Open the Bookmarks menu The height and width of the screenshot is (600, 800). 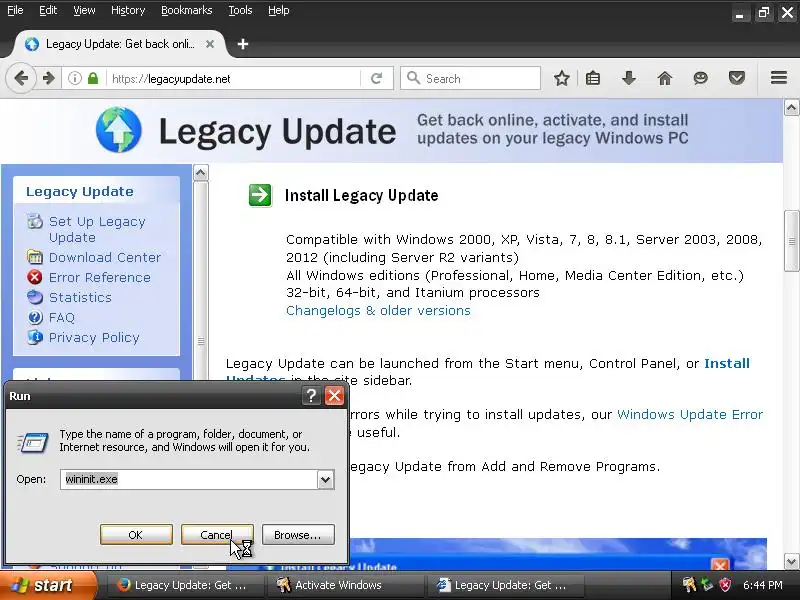(x=186, y=10)
